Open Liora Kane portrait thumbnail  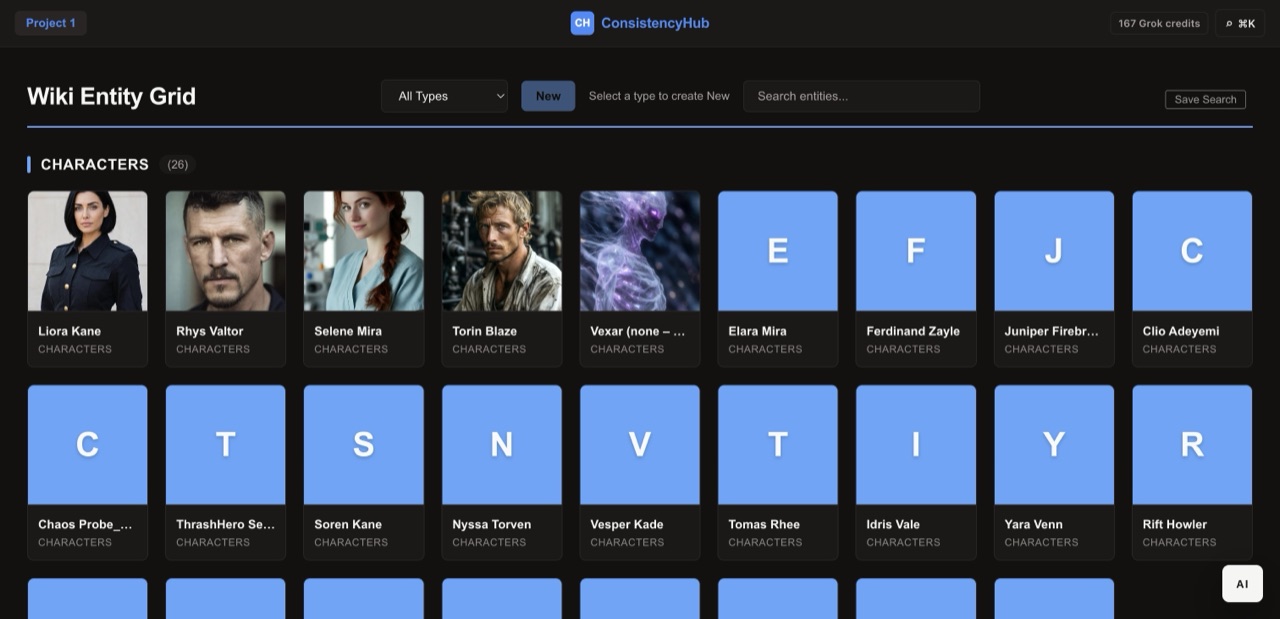[88, 251]
